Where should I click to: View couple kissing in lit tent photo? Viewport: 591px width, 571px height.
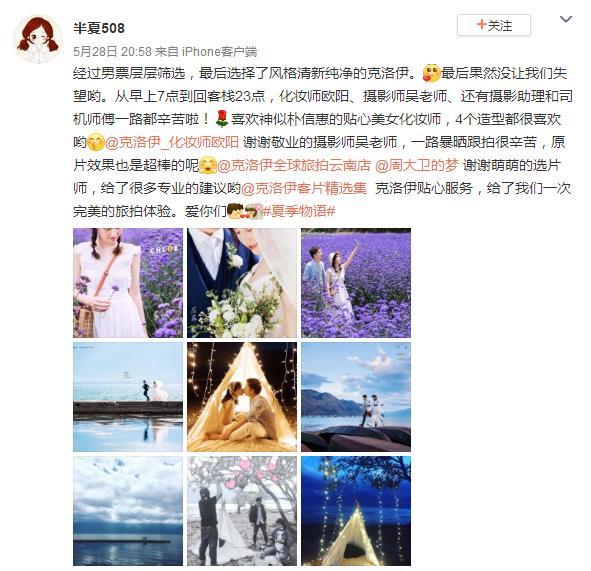(x=242, y=397)
